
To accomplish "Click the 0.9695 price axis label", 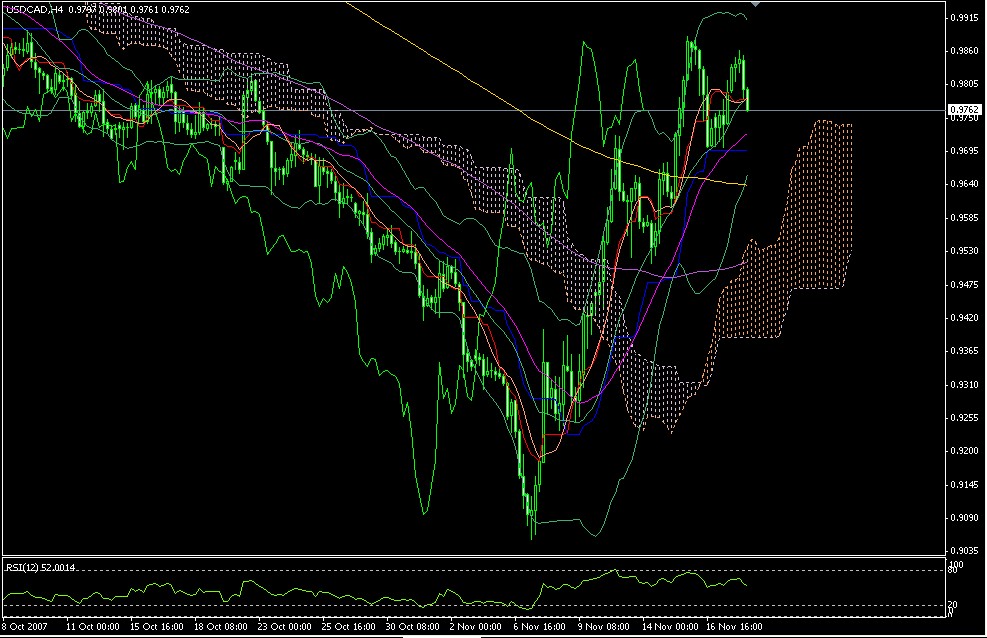I will pos(966,151).
